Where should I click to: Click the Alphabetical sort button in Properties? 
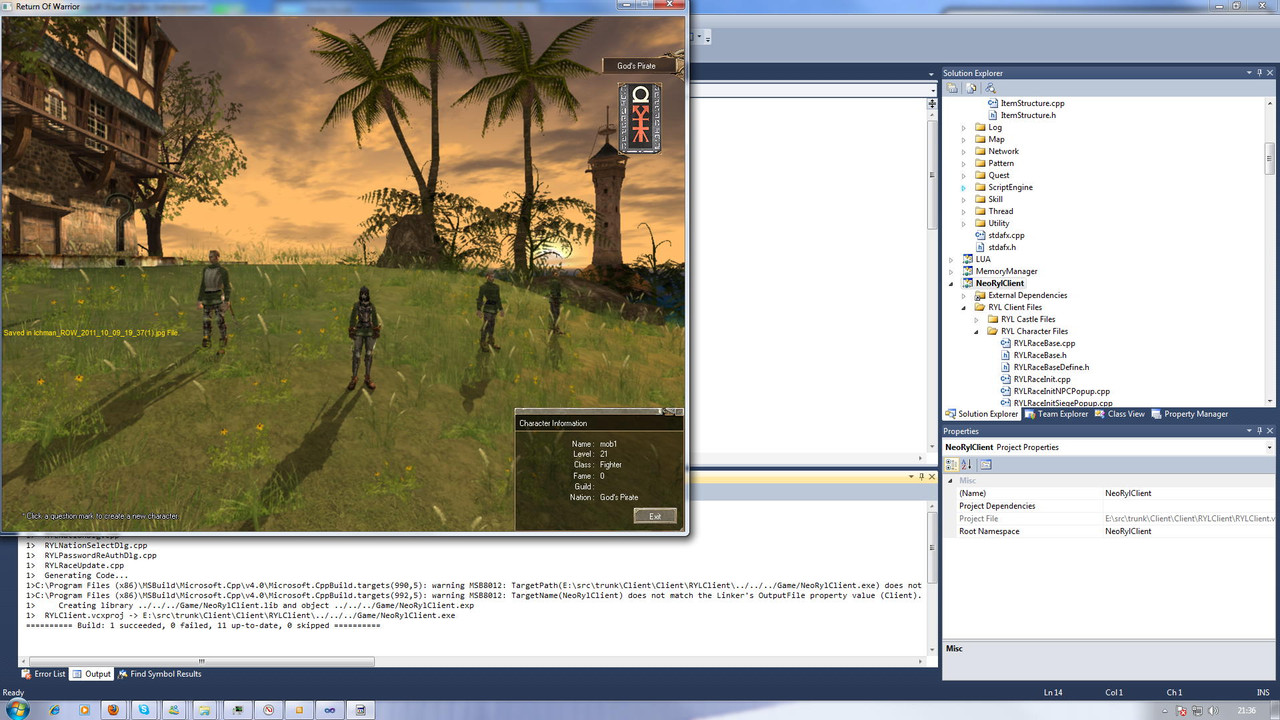tap(966, 464)
